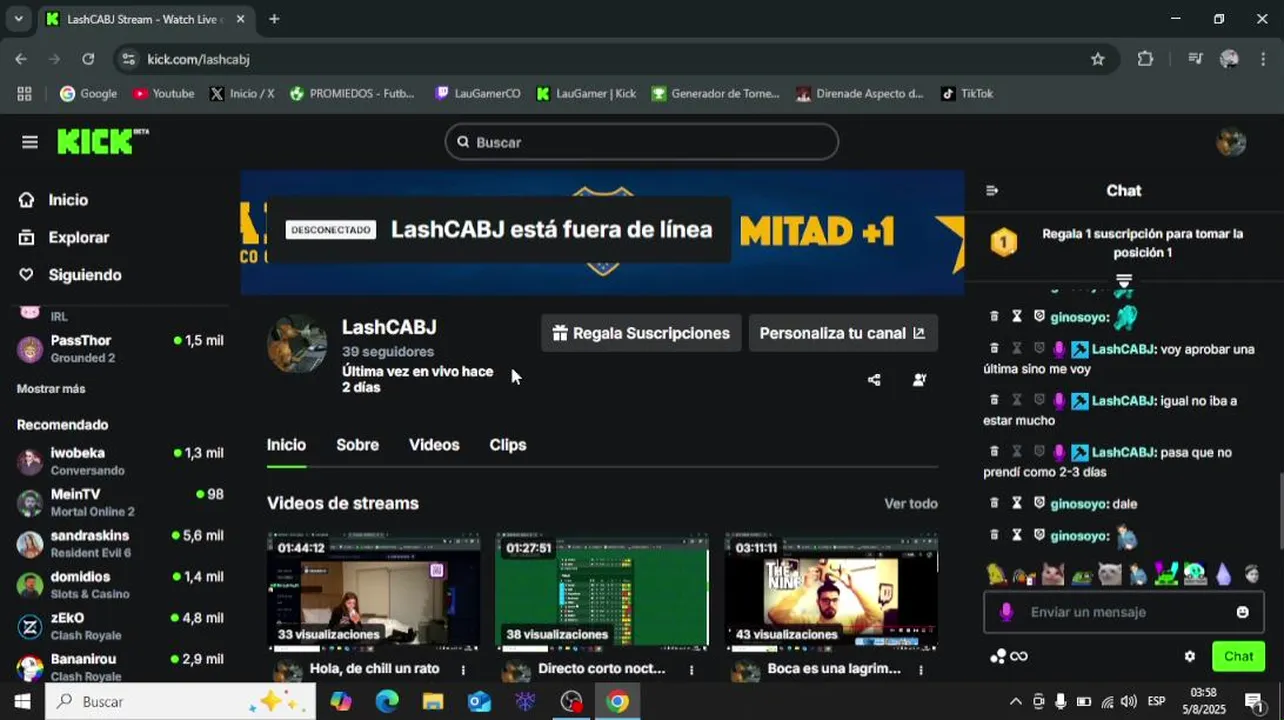This screenshot has width=1284, height=720.
Task: Bookmark page with star icon
Action: (x=1098, y=59)
